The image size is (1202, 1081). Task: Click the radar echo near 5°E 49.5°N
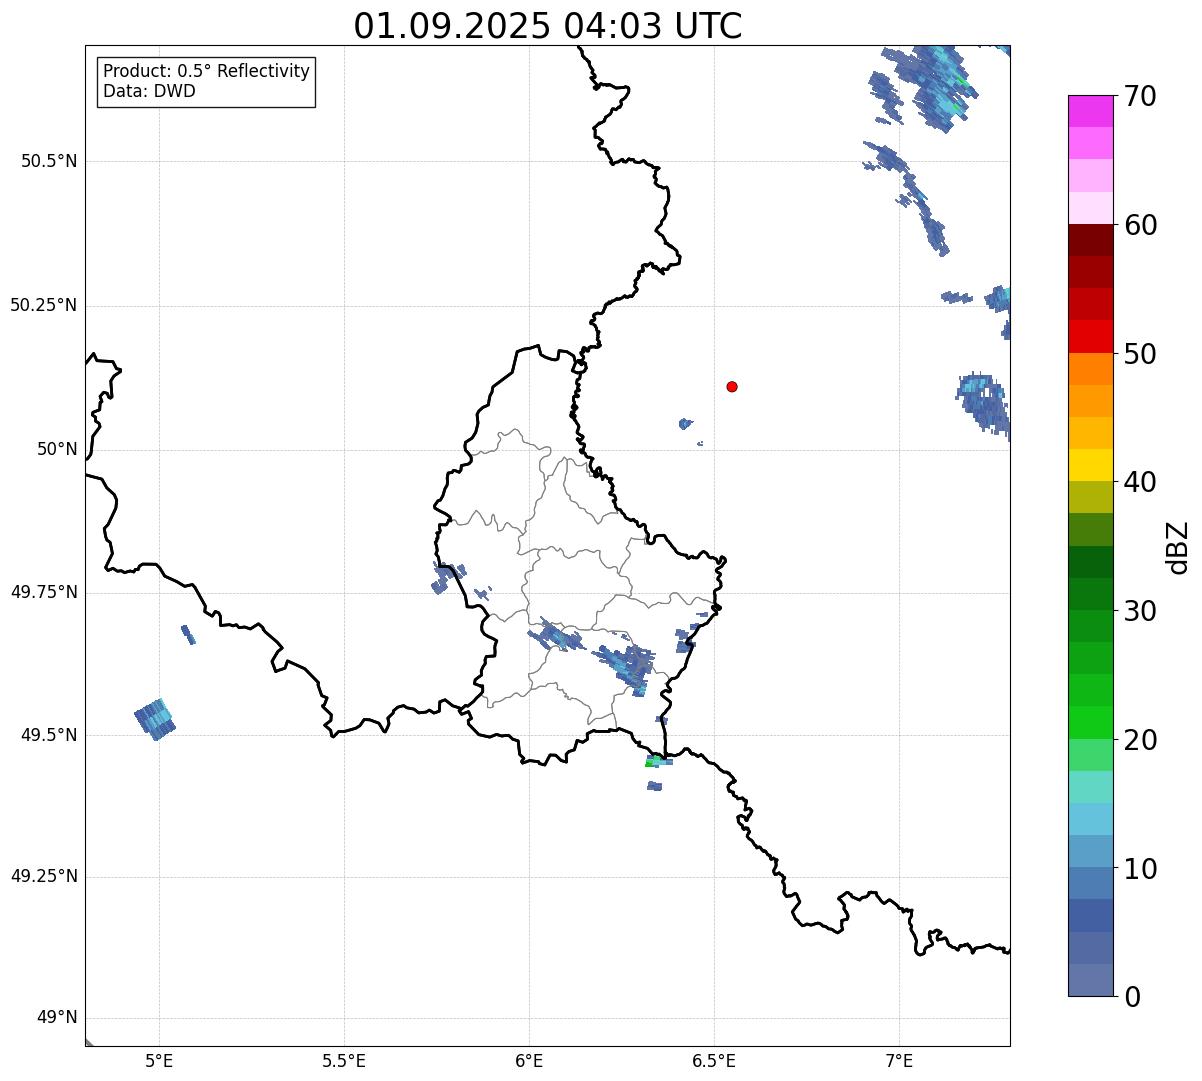(155, 719)
